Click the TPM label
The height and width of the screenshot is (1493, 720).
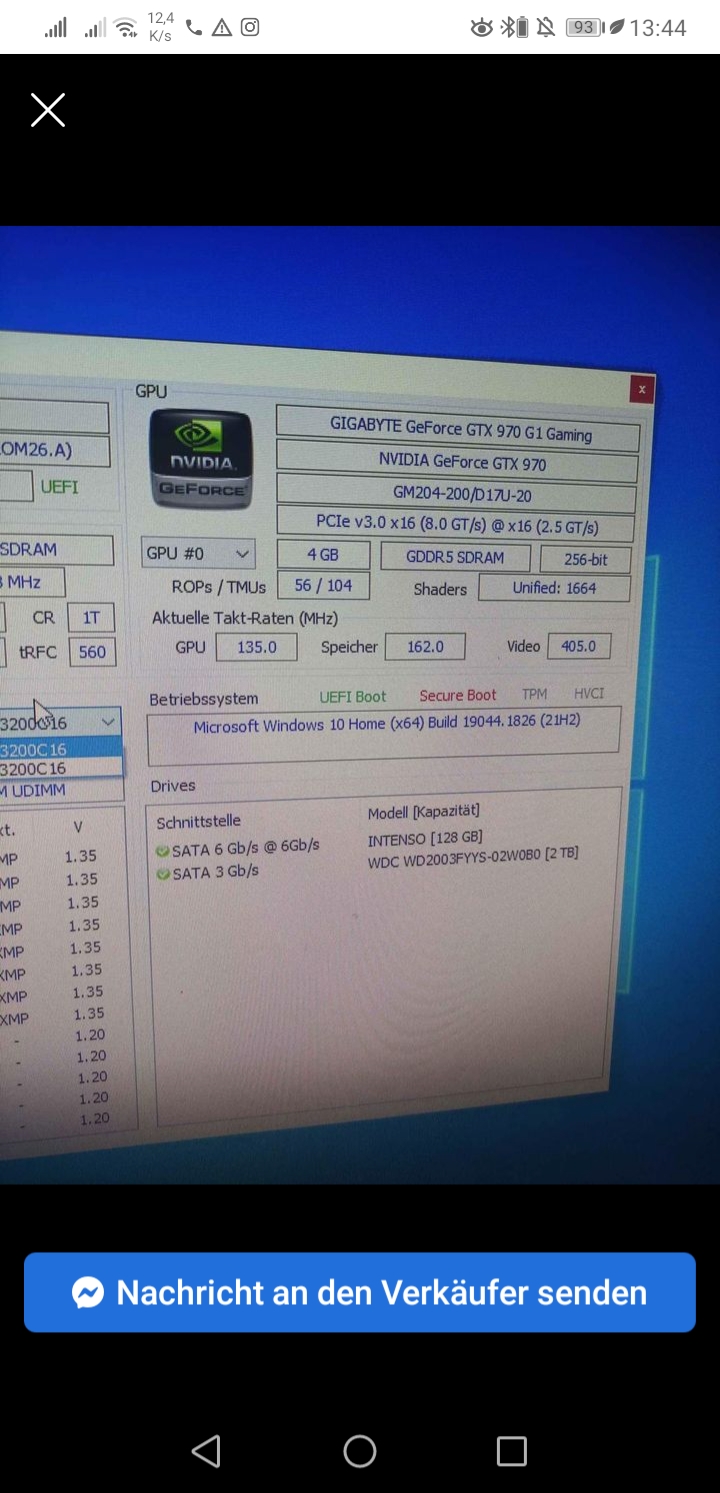pos(535,694)
